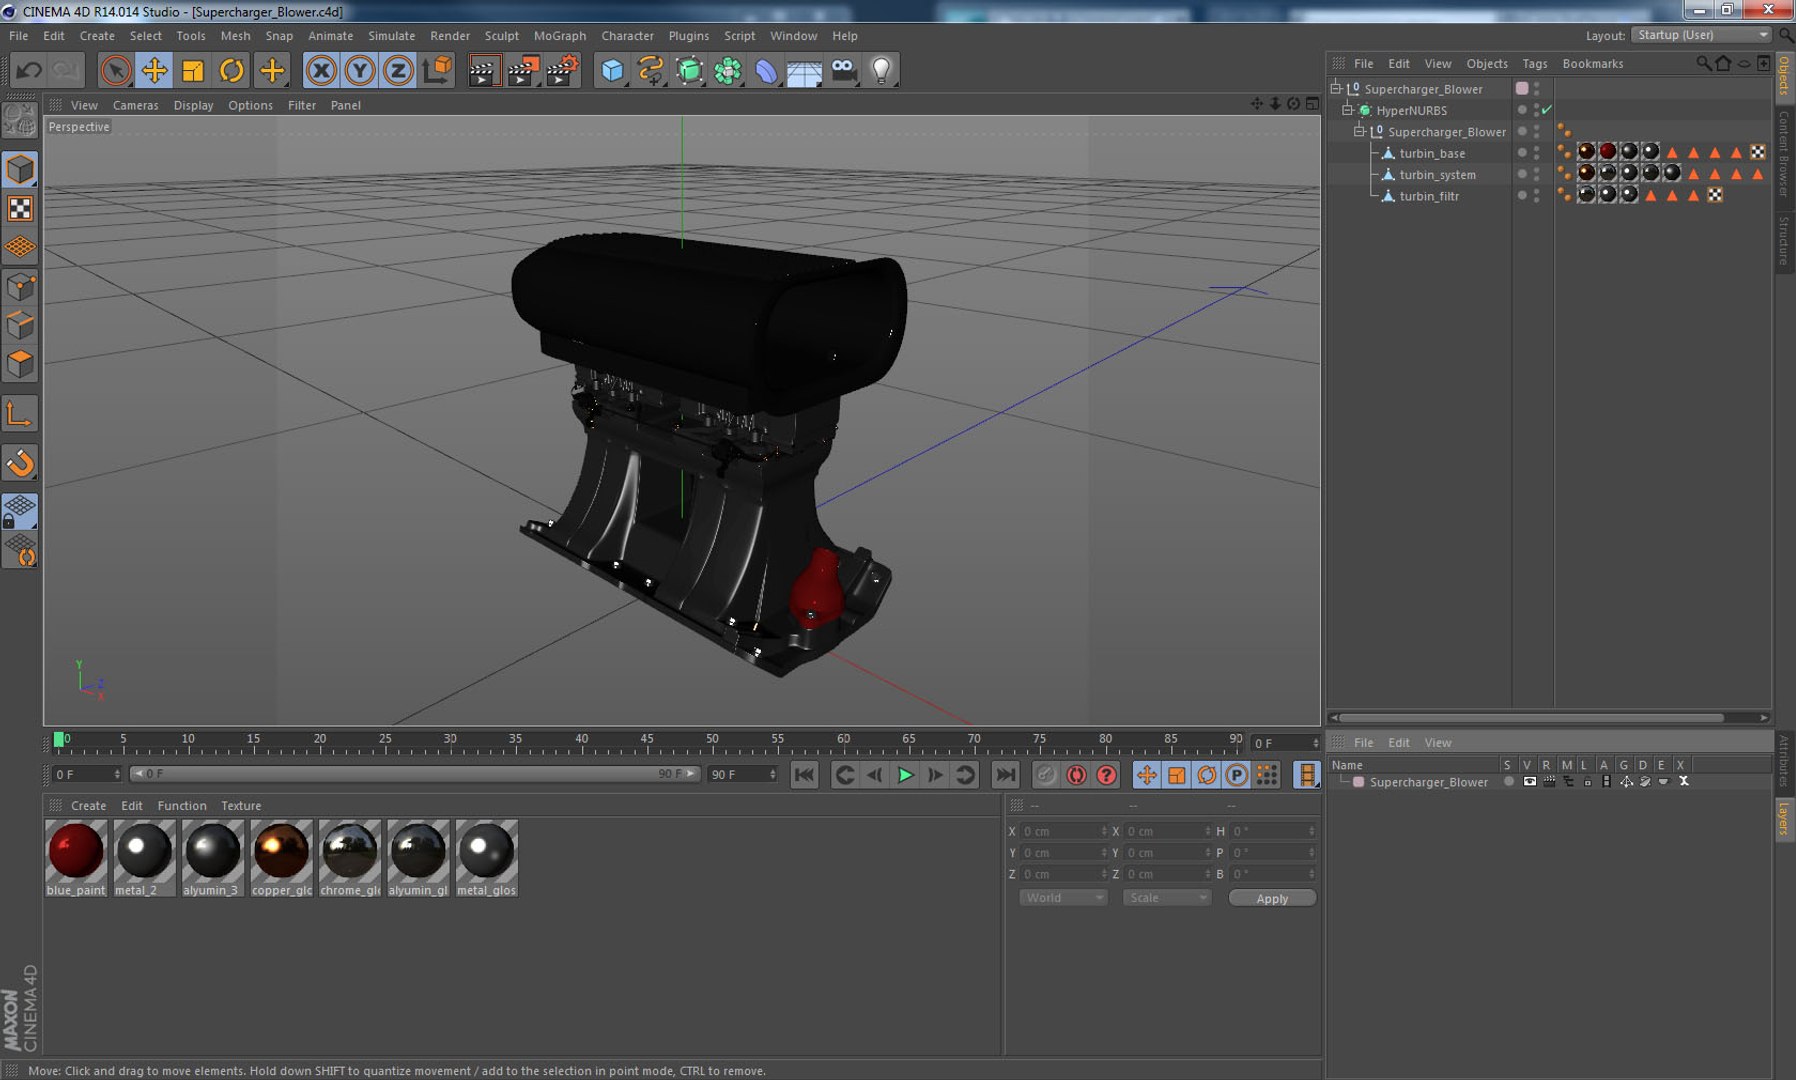Add a Cube primitive object
The image size is (1796, 1080).
(612, 71)
